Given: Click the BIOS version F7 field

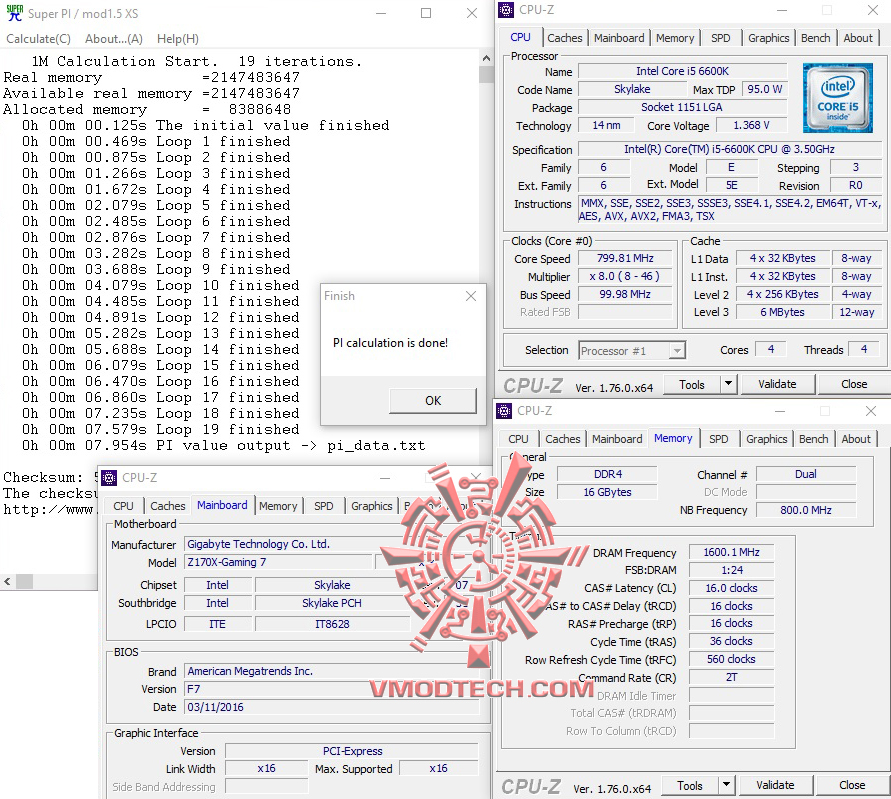Looking at the screenshot, I should [332, 689].
